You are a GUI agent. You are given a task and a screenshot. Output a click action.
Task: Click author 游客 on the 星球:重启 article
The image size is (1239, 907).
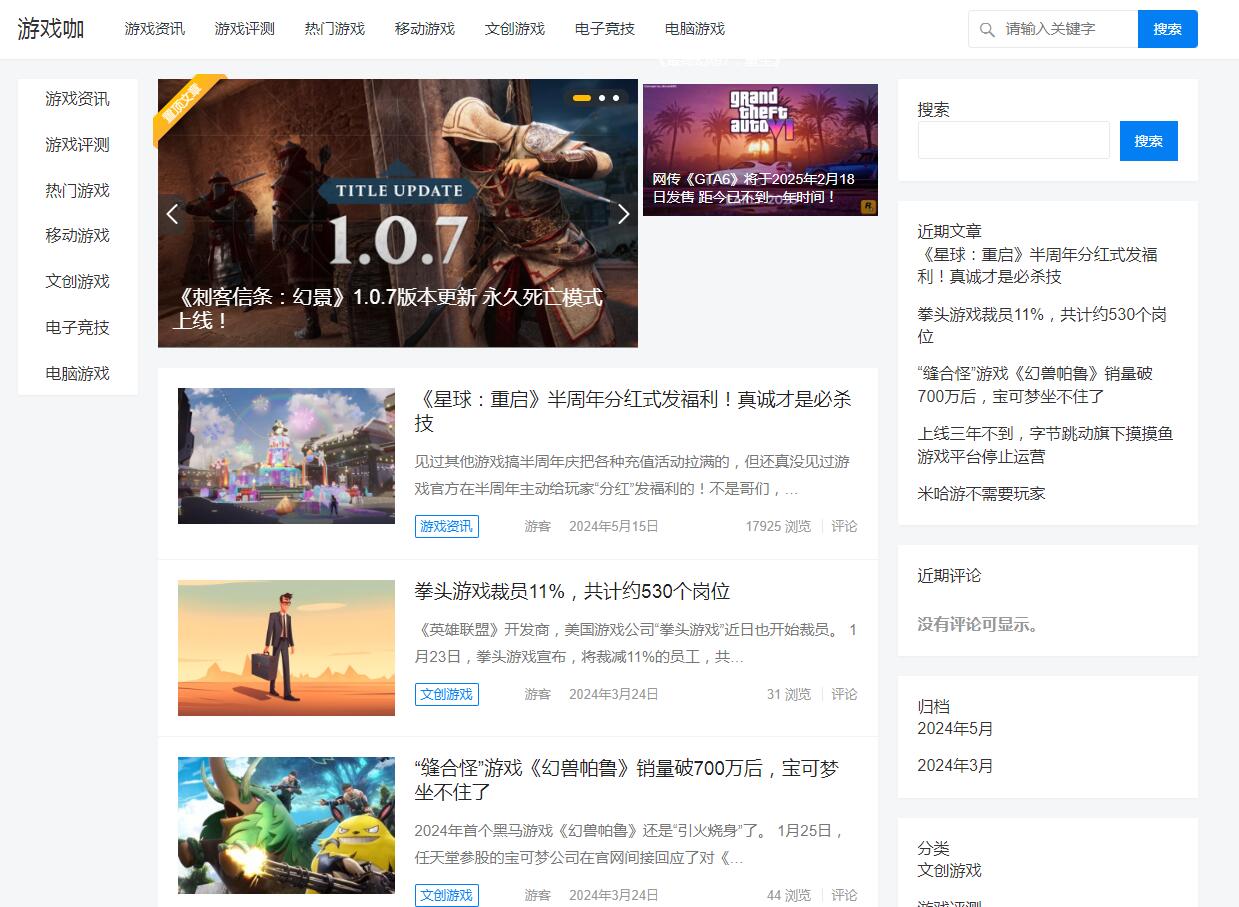click(538, 526)
